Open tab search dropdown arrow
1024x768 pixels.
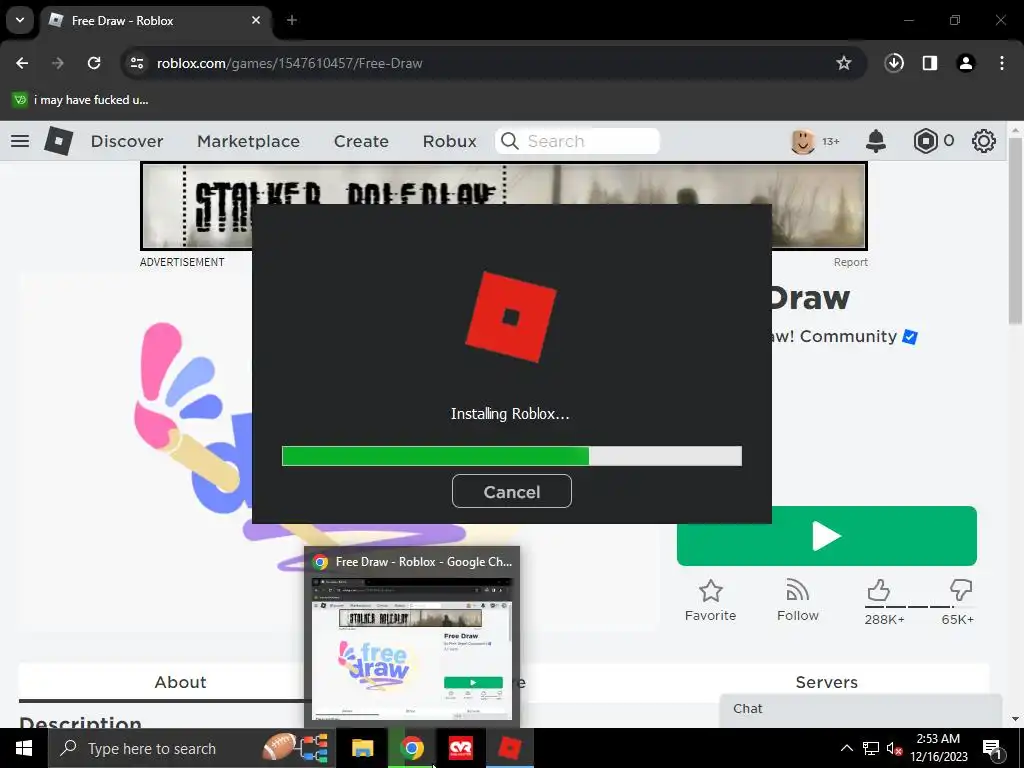(20, 20)
